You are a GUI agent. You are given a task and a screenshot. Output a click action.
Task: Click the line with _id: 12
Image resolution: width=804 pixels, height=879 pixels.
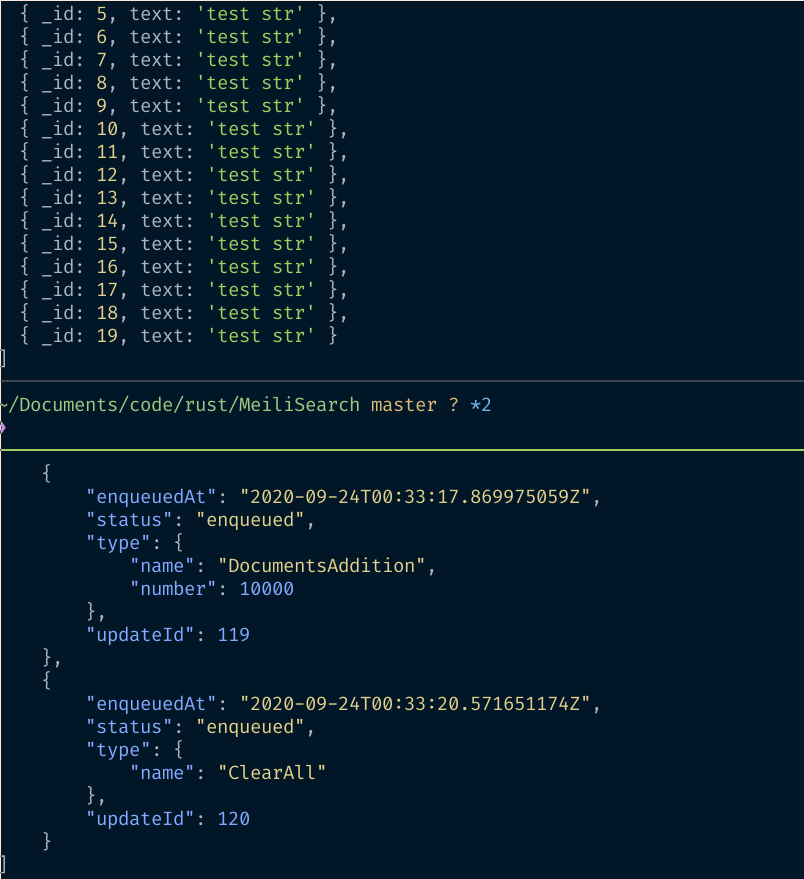183,175
